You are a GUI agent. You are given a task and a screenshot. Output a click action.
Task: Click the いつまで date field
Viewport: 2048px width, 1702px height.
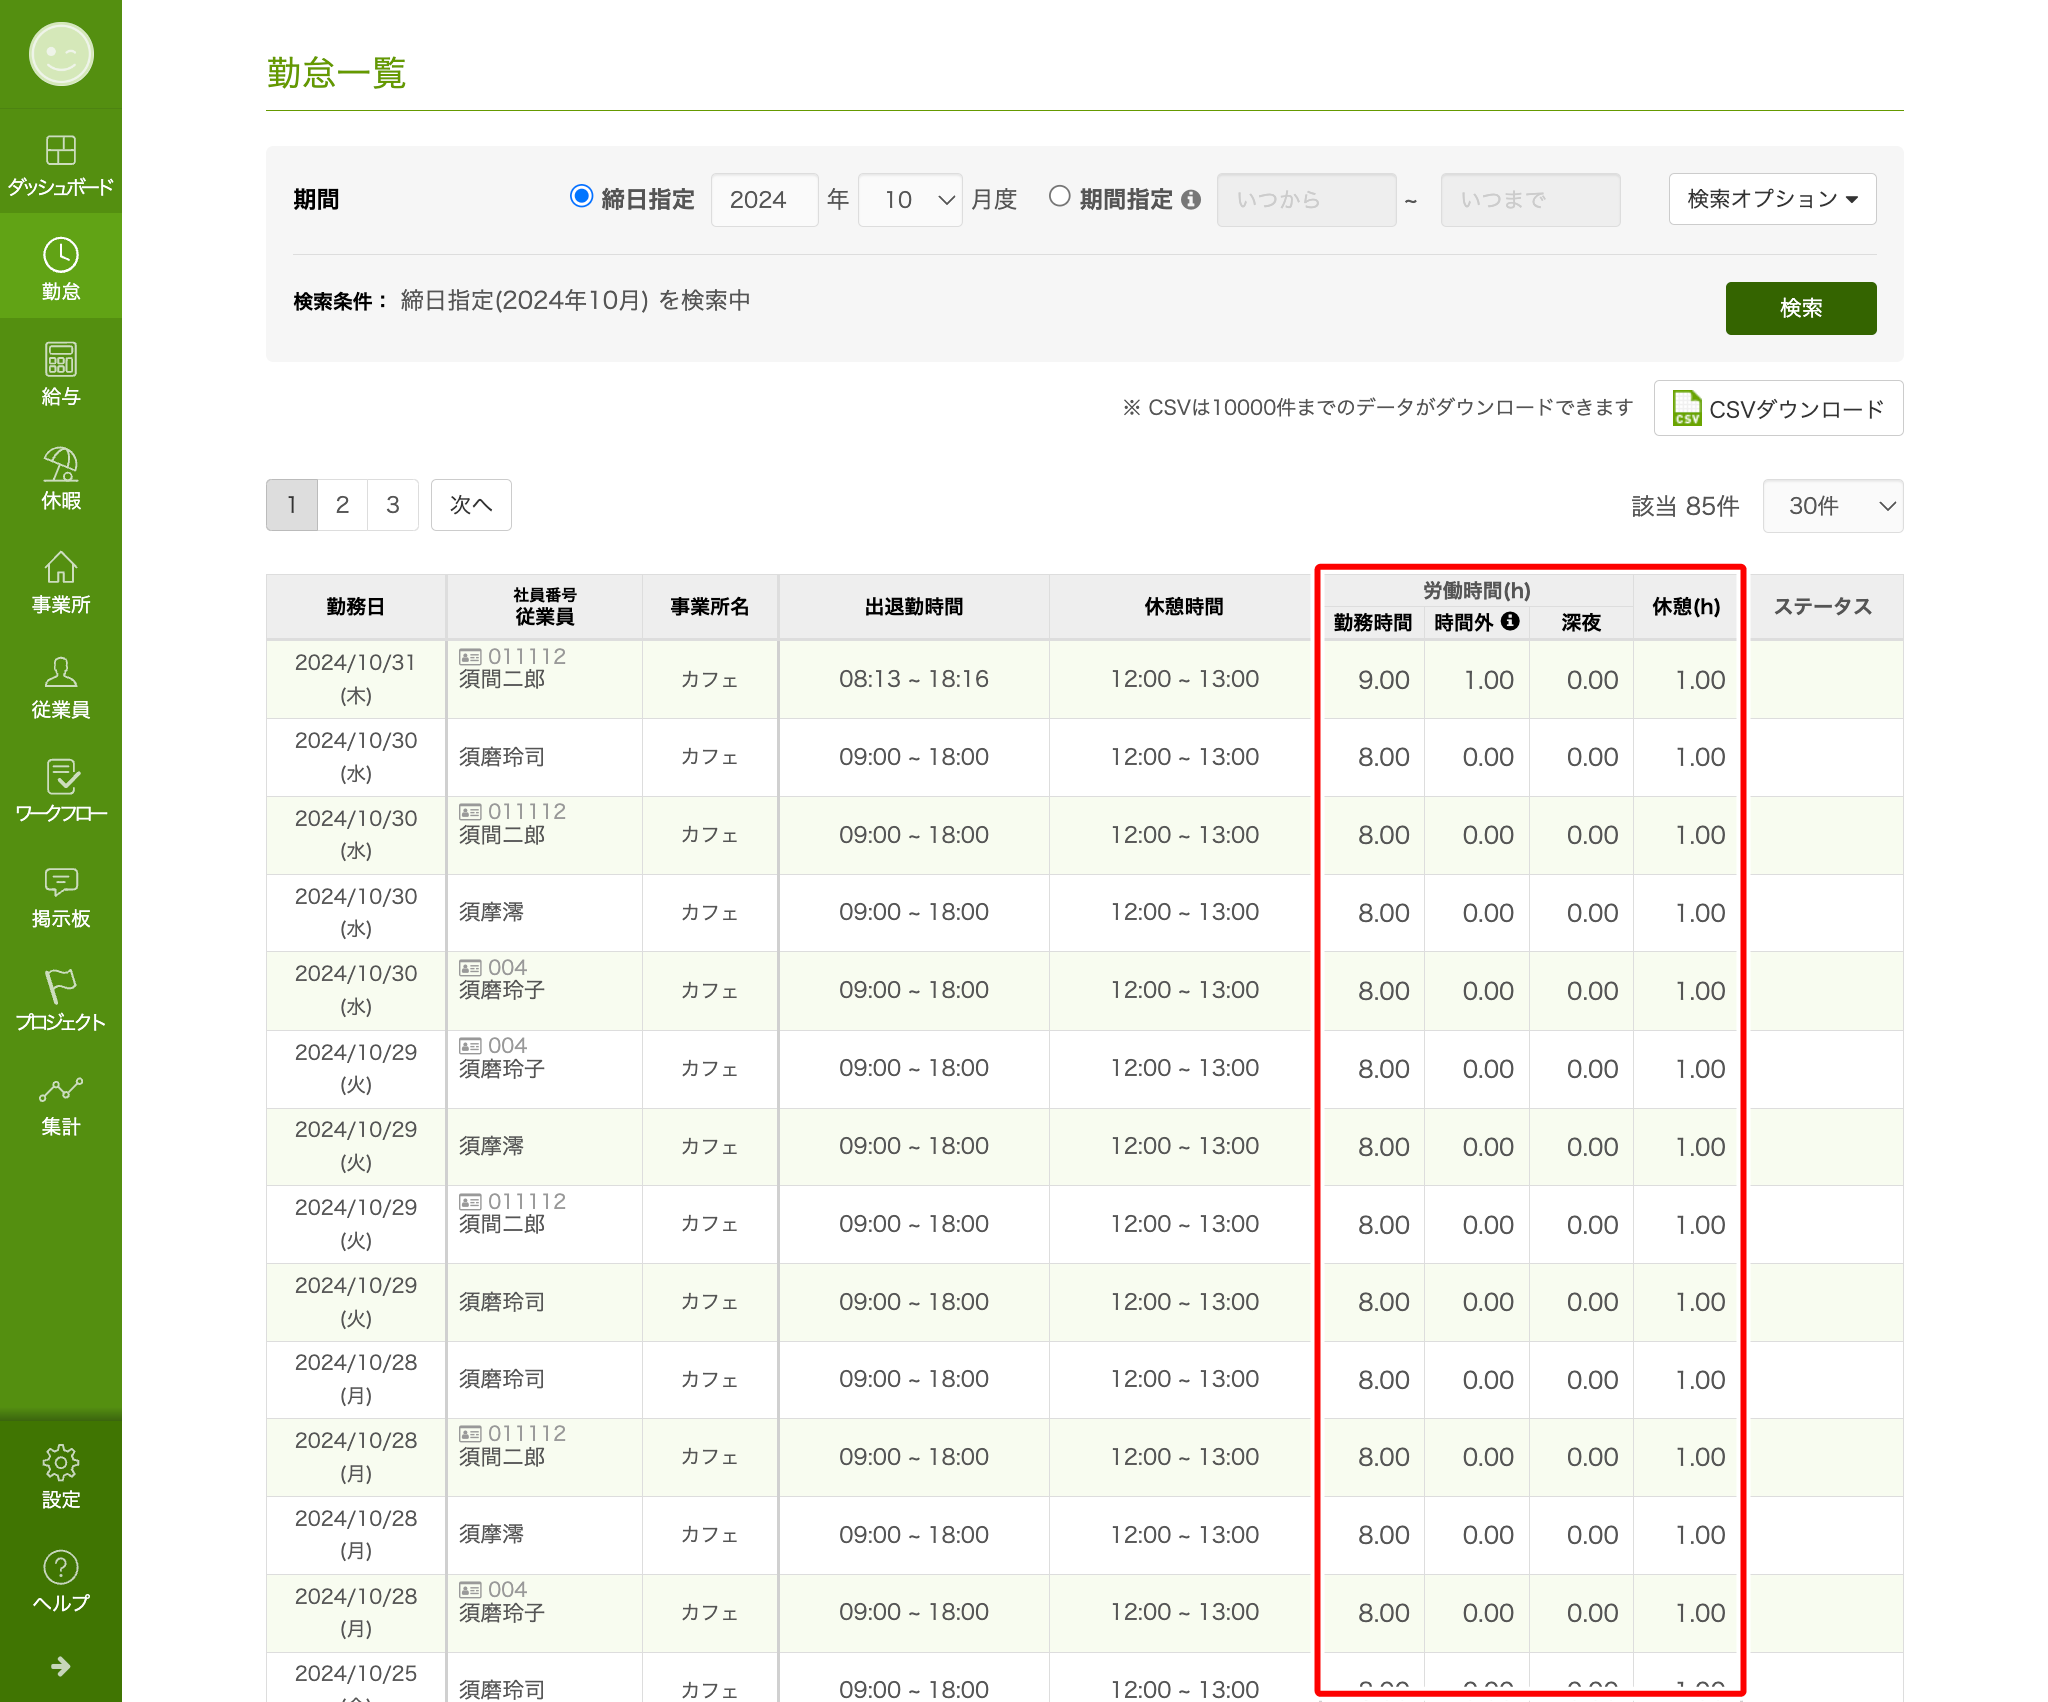[x=1530, y=200]
